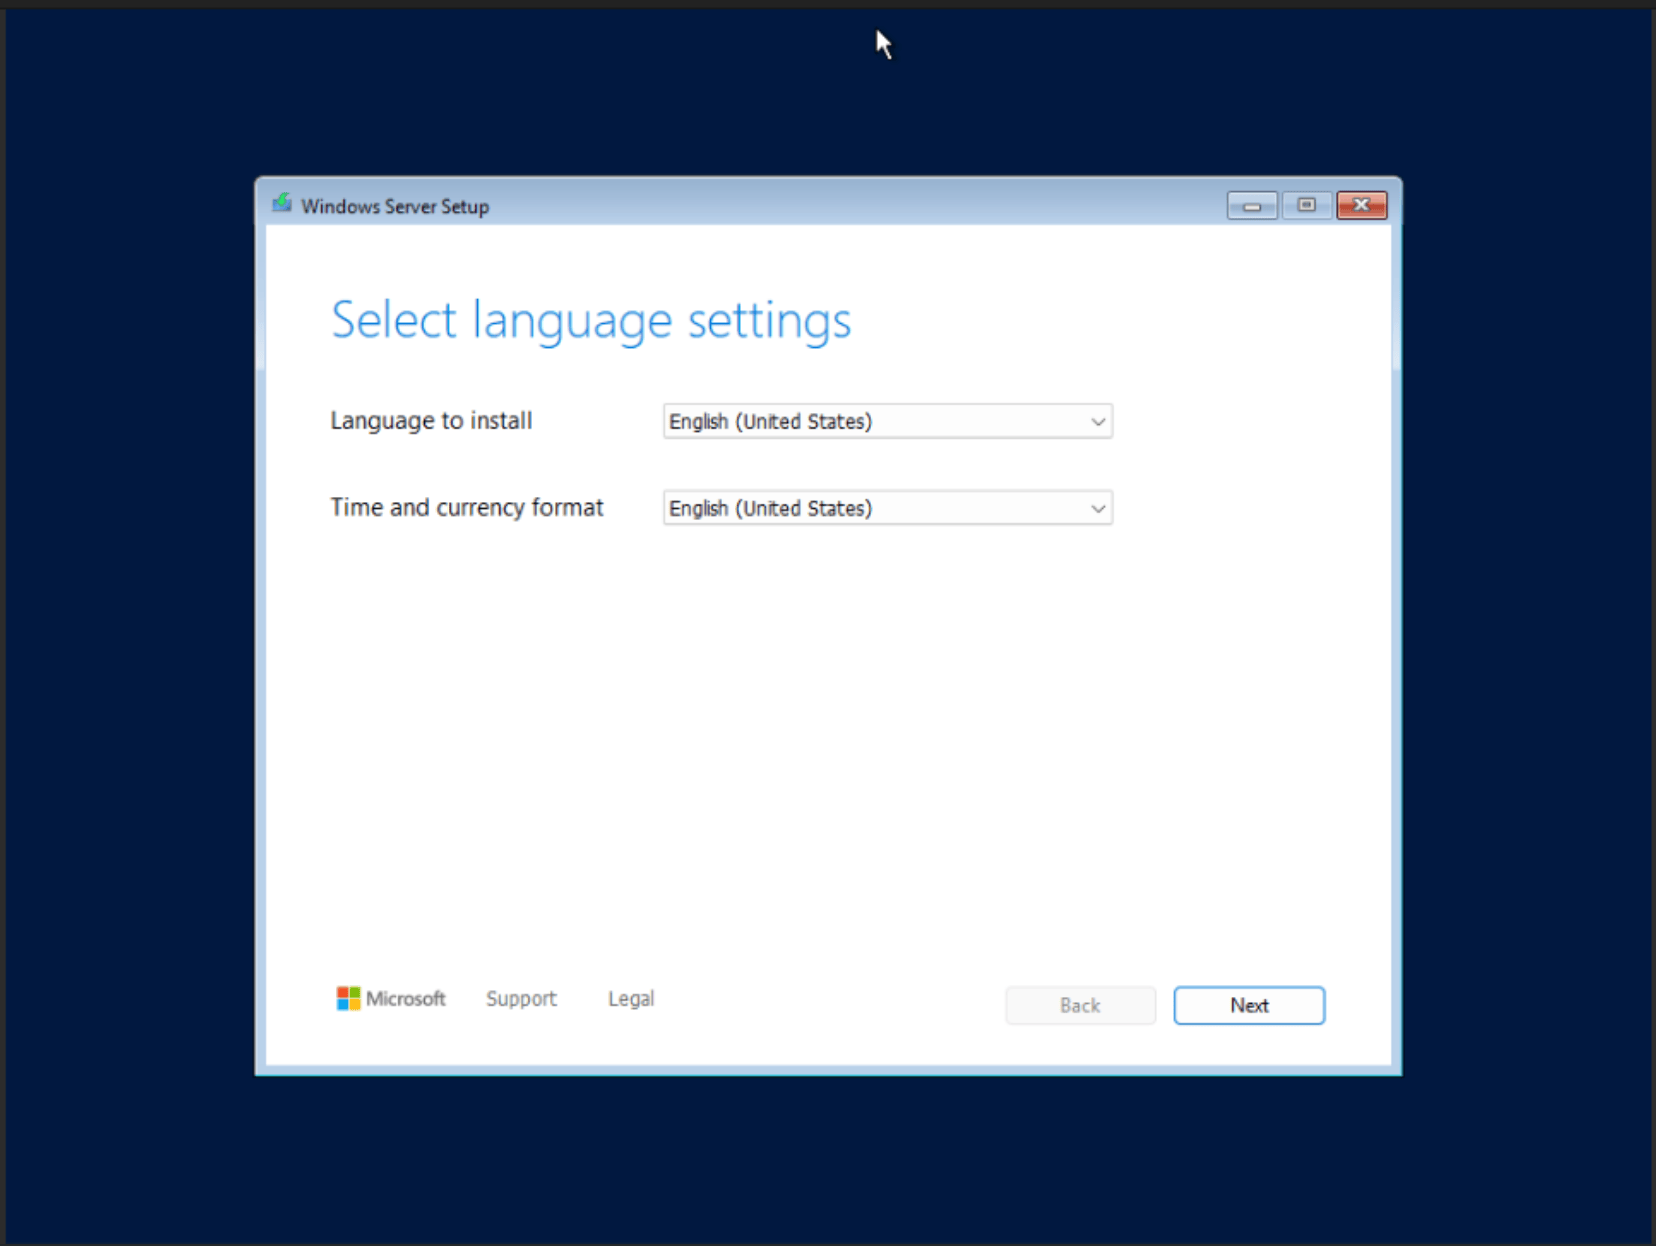Viewport: 1656px width, 1246px height.
Task: Click the Windows Server Setup title text
Action: 395,206
